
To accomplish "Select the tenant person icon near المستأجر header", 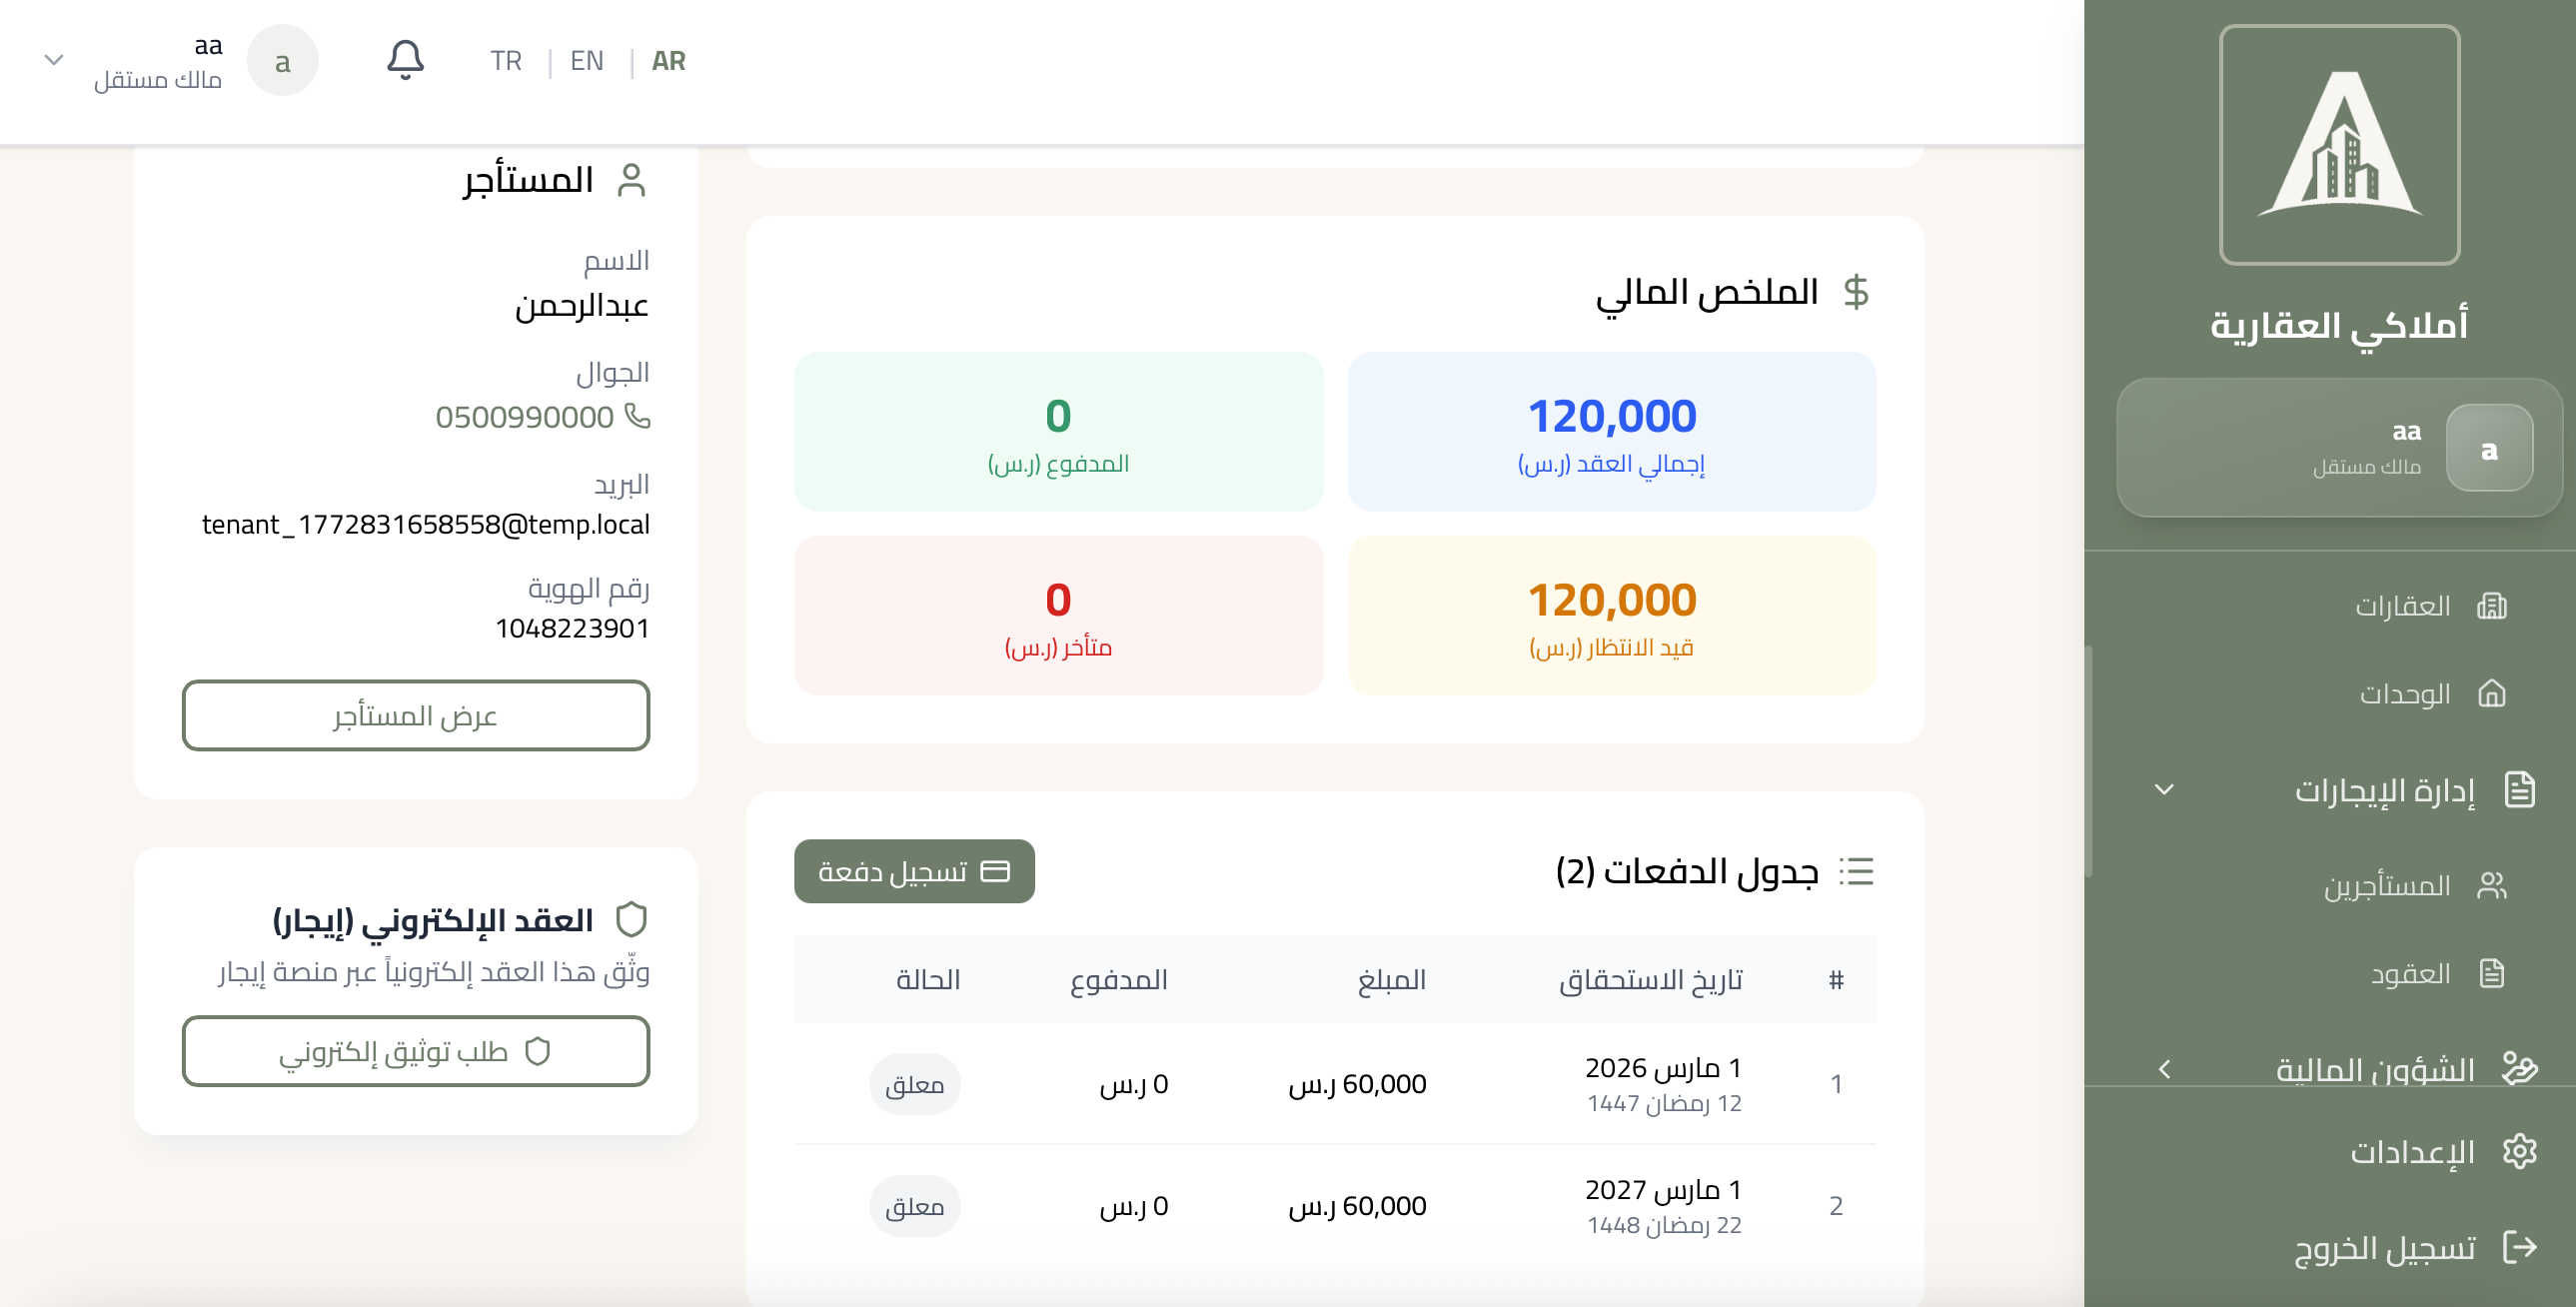I will point(633,180).
